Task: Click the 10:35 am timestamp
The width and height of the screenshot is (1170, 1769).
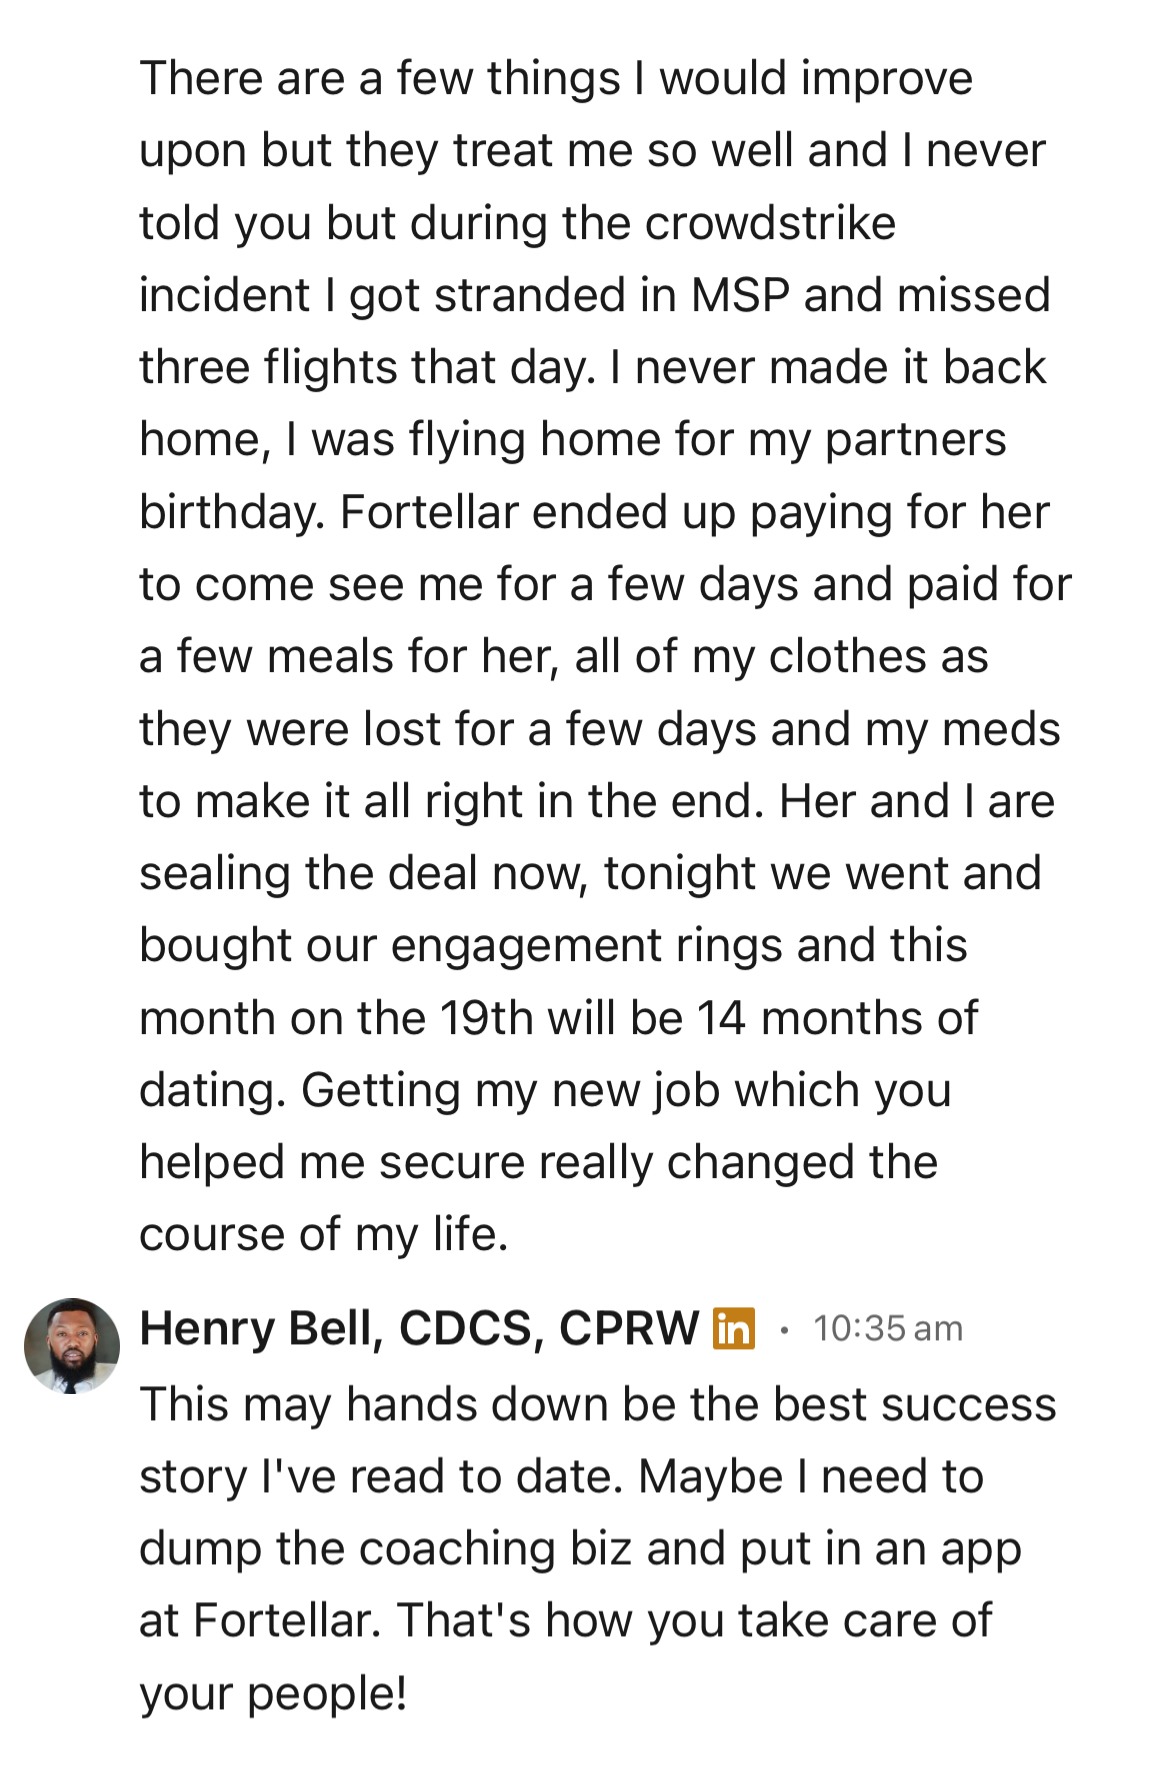Action: (x=887, y=1328)
